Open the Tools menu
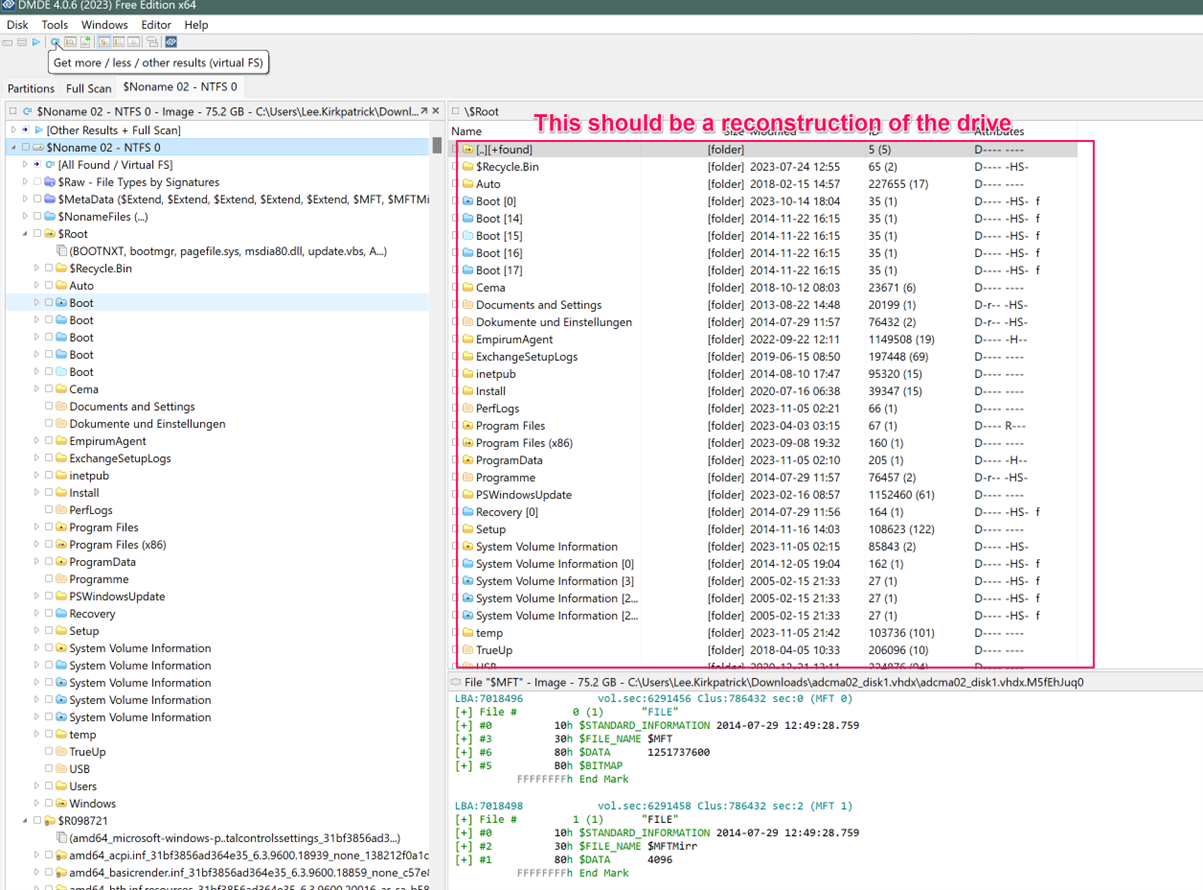This screenshot has height=890, width=1203. point(54,24)
